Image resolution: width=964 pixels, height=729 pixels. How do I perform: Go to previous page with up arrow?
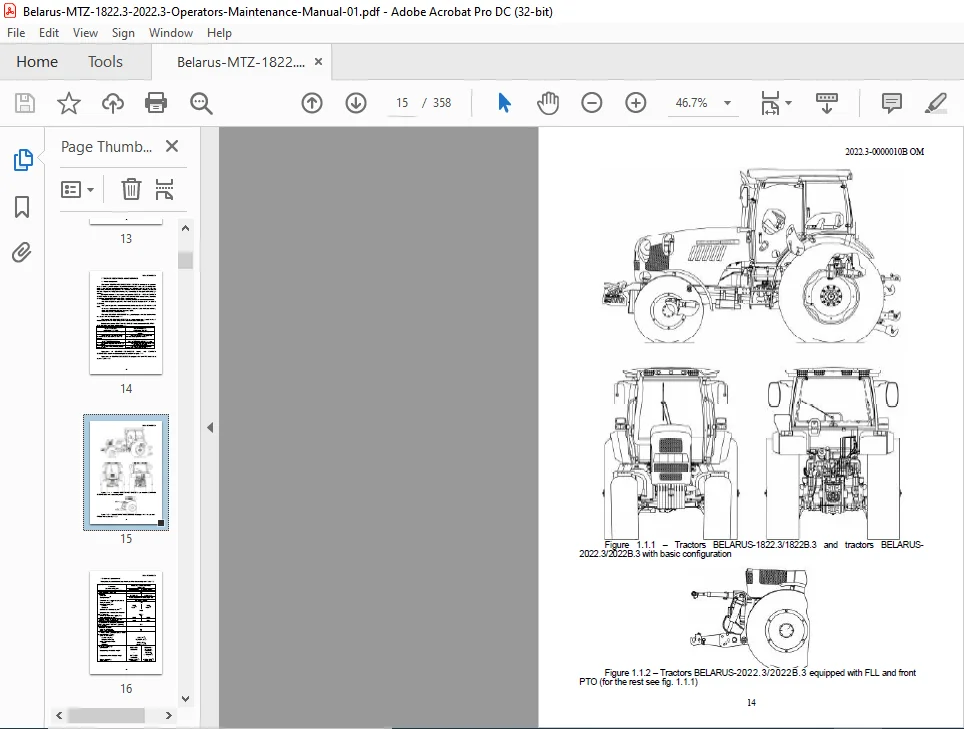click(312, 103)
